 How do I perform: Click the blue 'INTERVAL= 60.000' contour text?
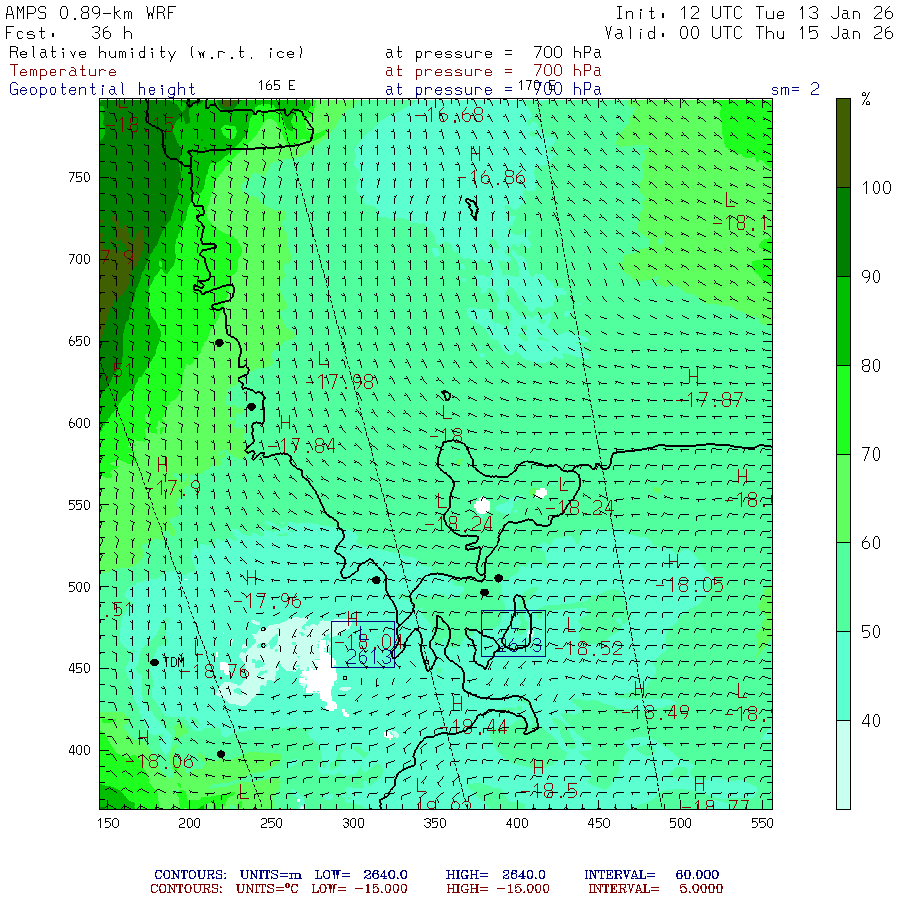pos(651,875)
